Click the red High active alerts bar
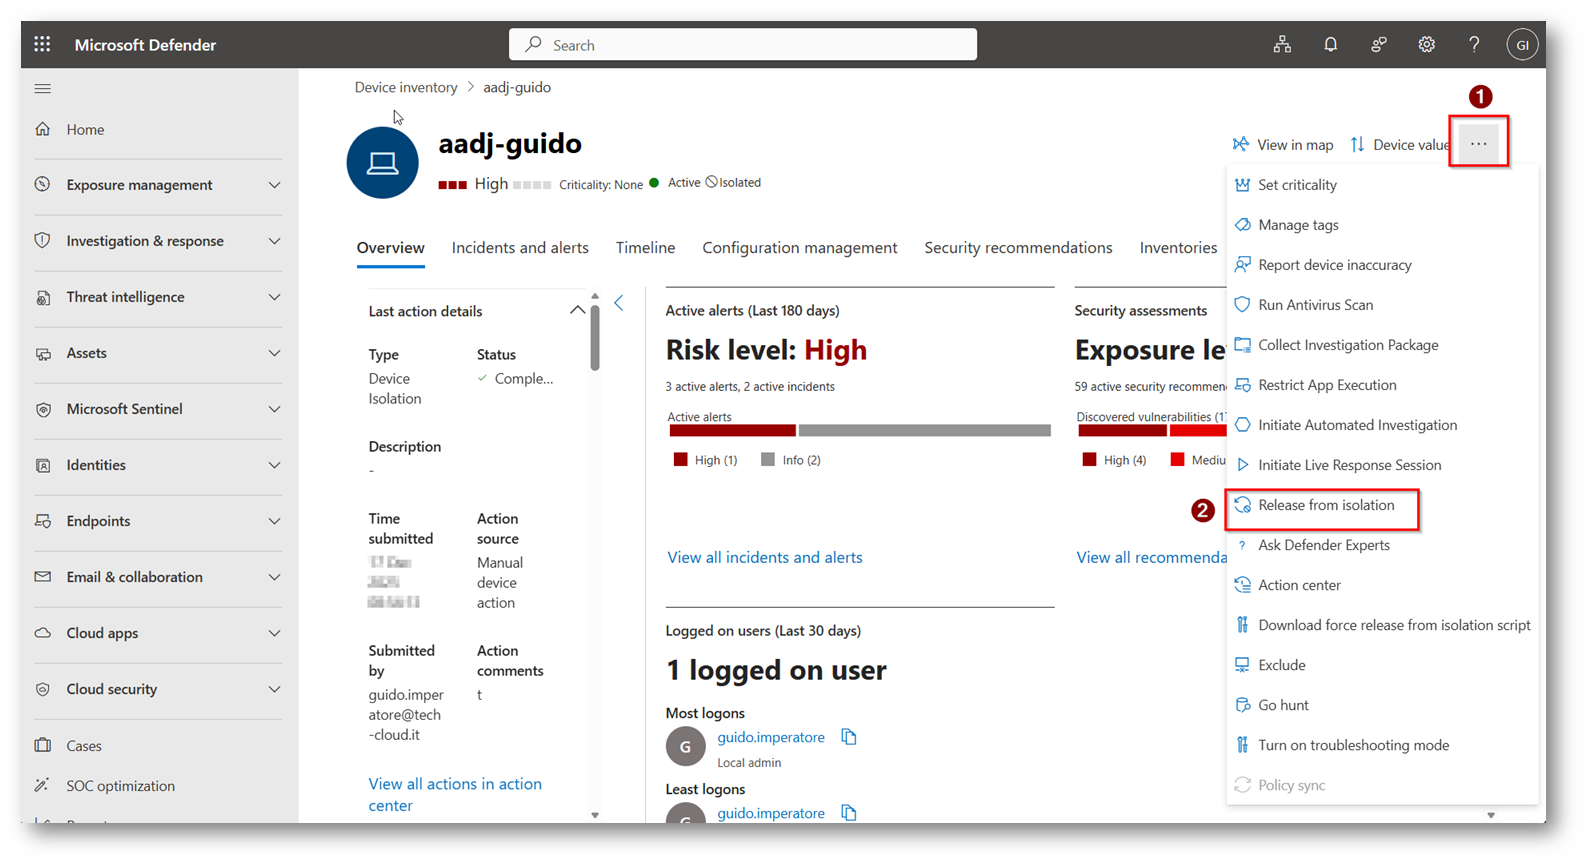This screenshot has height=865, width=1588. (732, 431)
